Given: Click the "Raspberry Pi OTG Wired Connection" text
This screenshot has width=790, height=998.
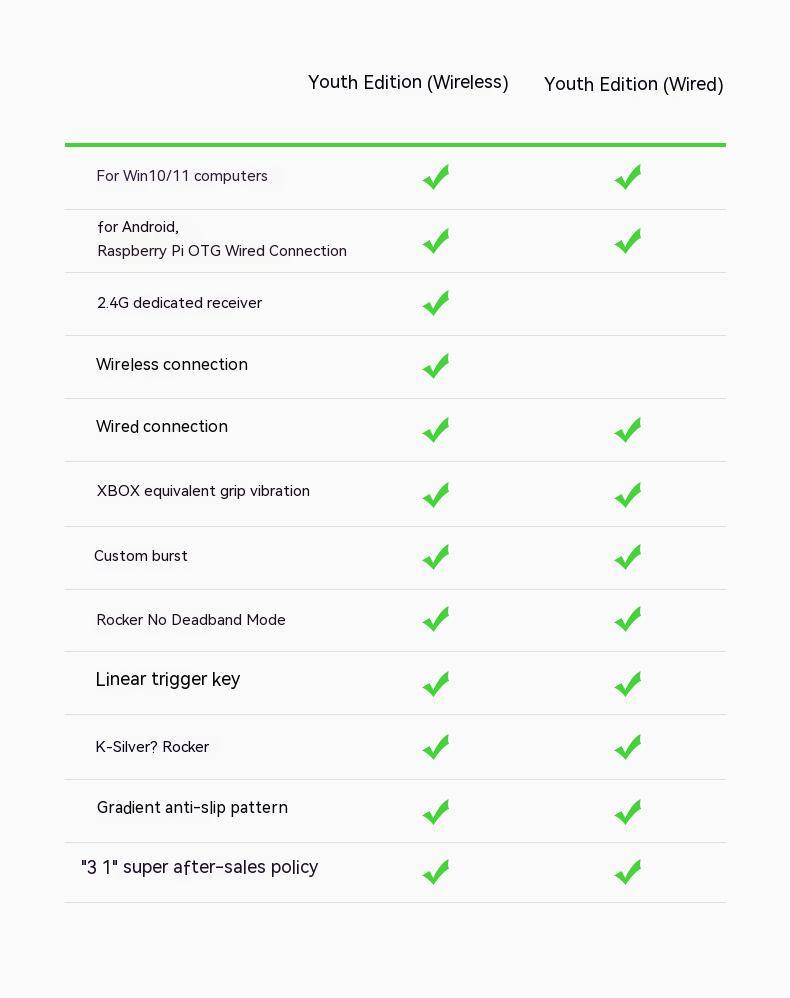Looking at the screenshot, I should click(222, 251).
